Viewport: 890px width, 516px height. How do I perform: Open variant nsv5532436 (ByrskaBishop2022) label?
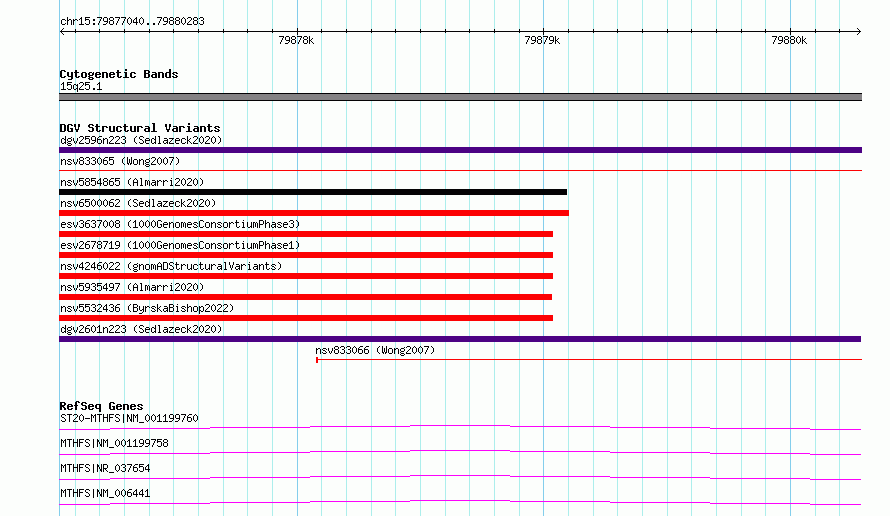click(x=147, y=308)
